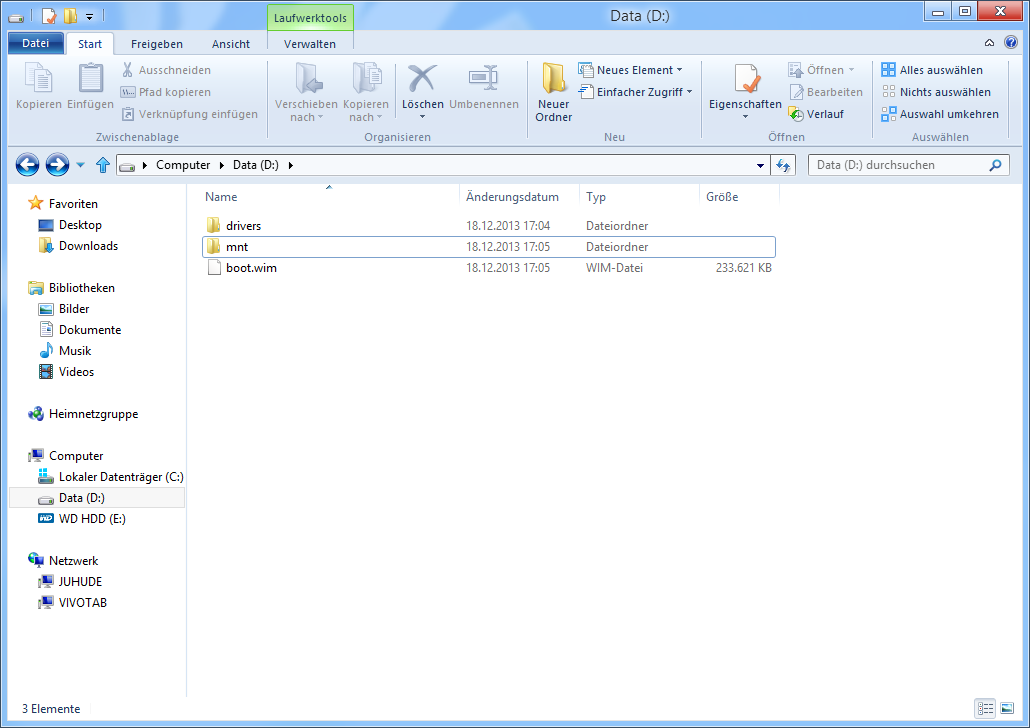Collapse the ribbon with the chevron
This screenshot has width=1030, height=728.
[x=989, y=43]
